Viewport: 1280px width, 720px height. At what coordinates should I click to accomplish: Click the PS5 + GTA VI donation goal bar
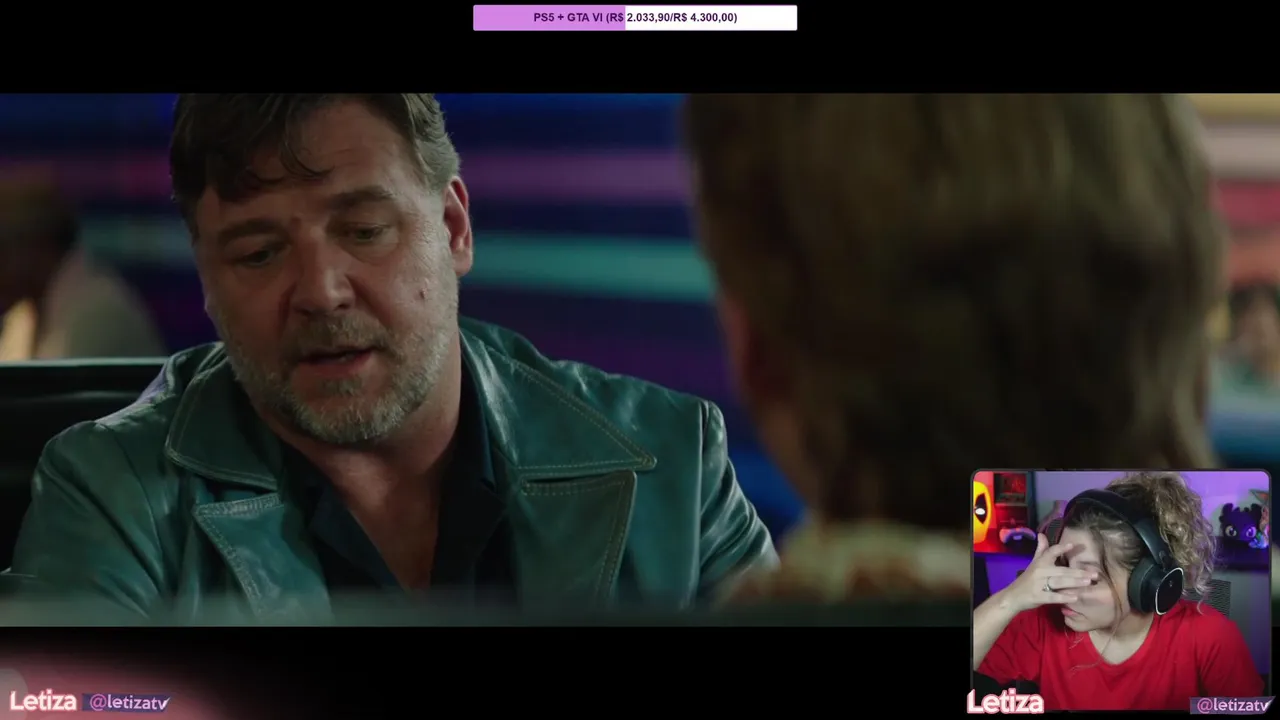coord(635,17)
